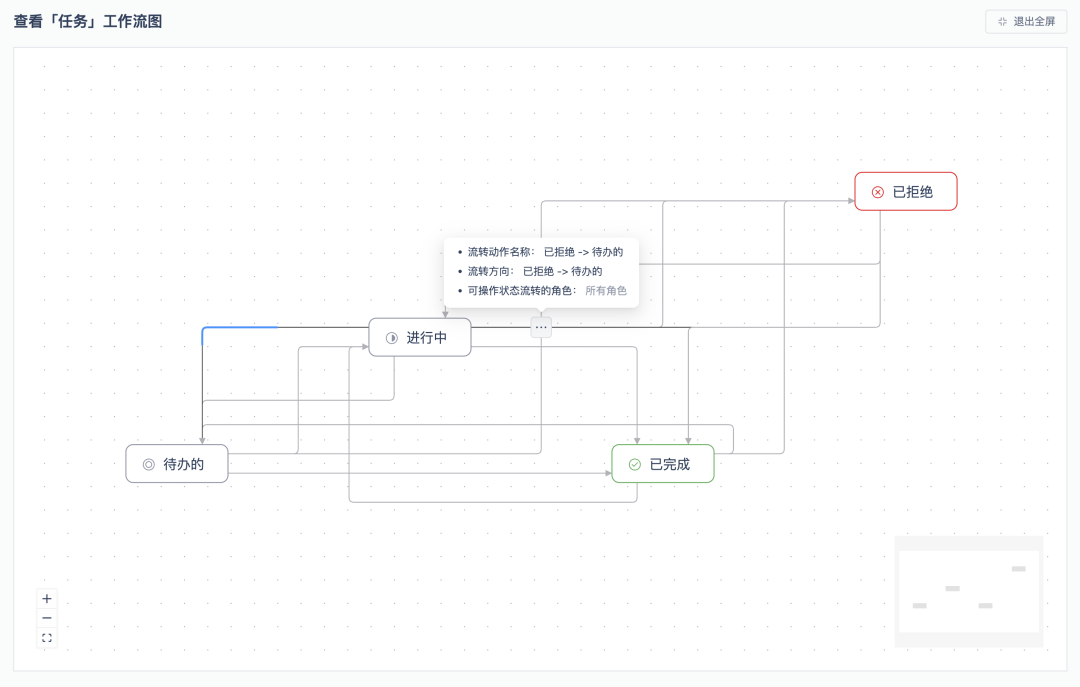The width and height of the screenshot is (1080, 687).
Task: Click the zoom out minus icon
Action: tap(47, 618)
